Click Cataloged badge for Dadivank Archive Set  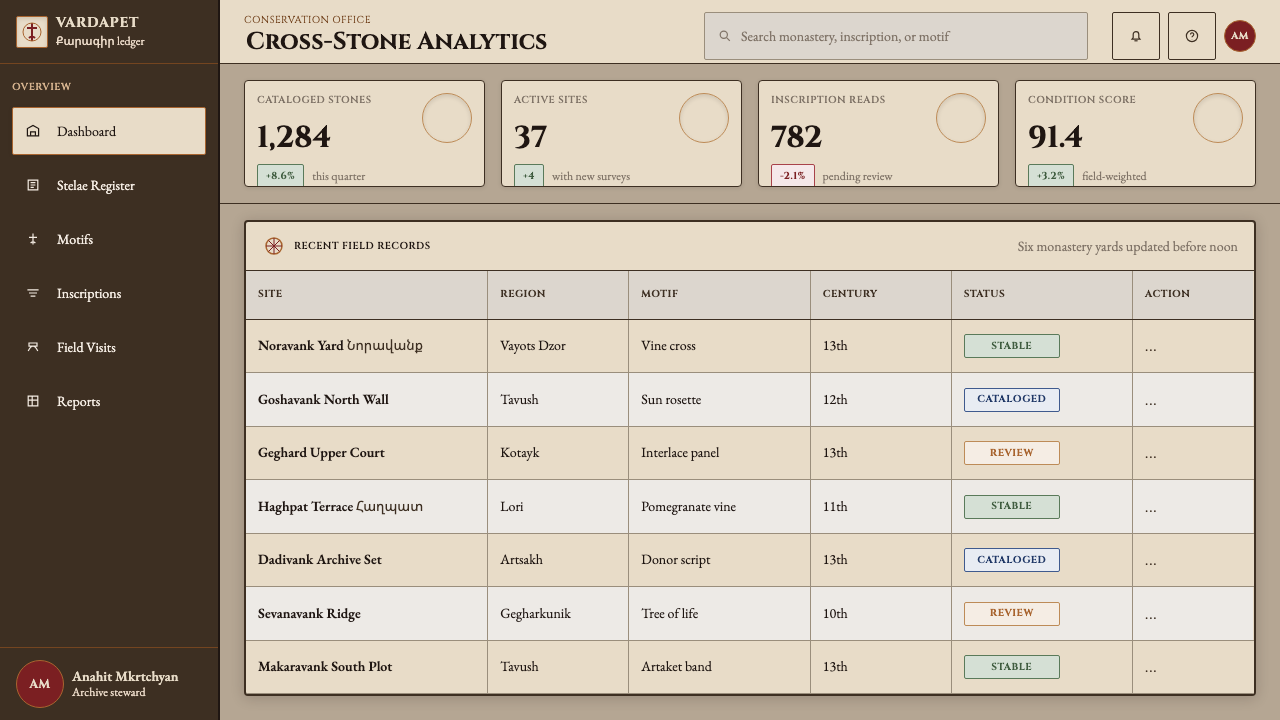coord(1011,560)
